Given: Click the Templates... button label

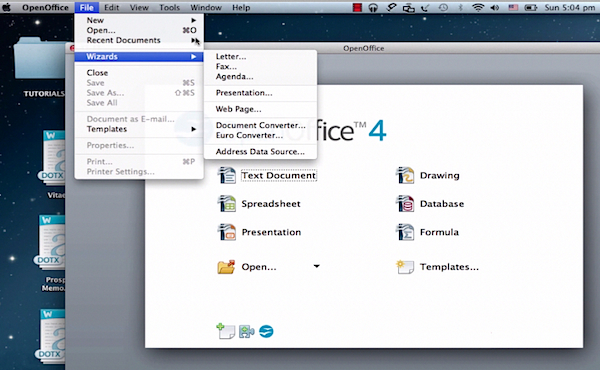Looking at the screenshot, I should (449, 267).
